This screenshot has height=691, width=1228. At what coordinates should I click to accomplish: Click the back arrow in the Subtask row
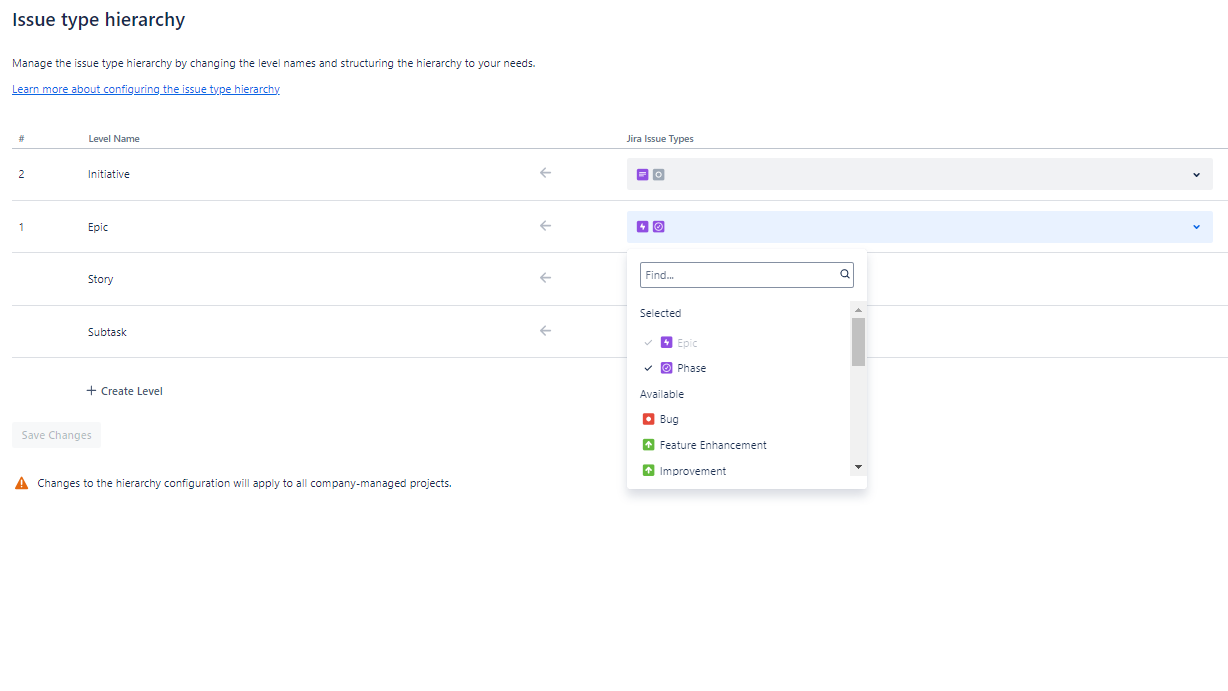pos(545,331)
